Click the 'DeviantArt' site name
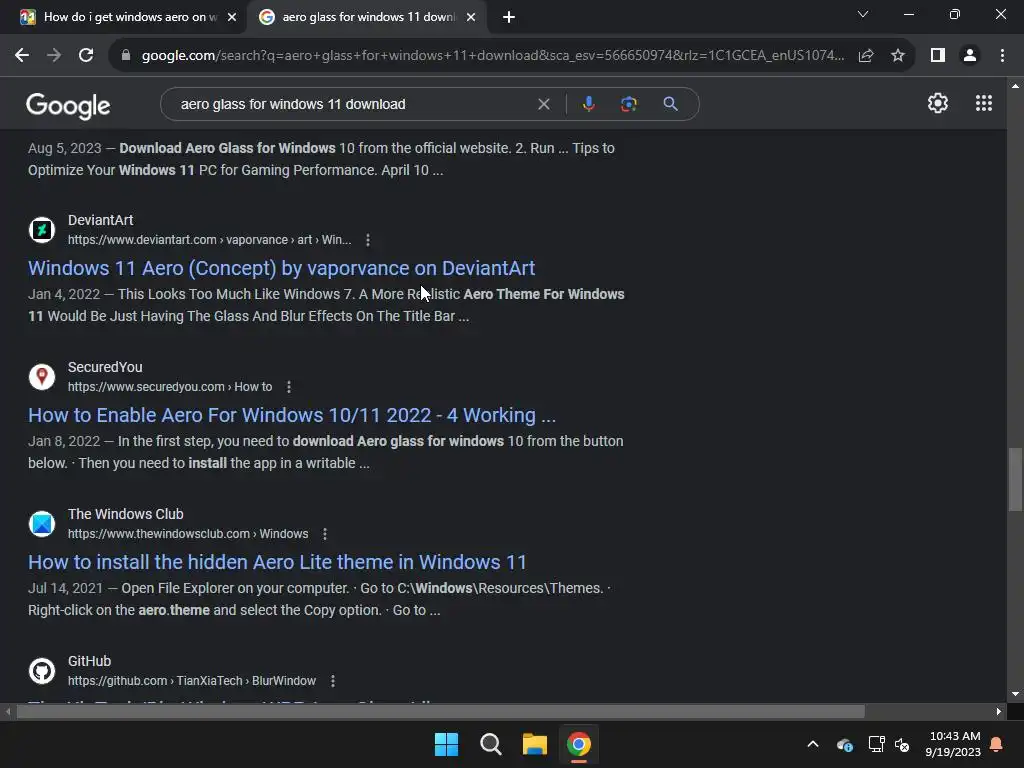The height and width of the screenshot is (768, 1024). [x=101, y=220]
